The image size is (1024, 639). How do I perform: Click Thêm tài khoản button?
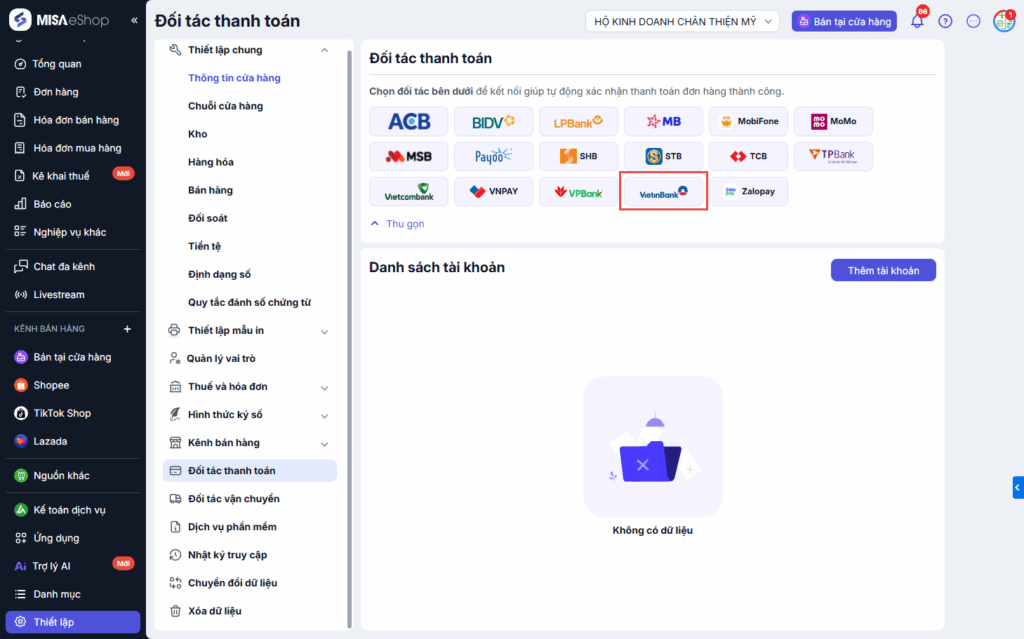click(x=883, y=270)
